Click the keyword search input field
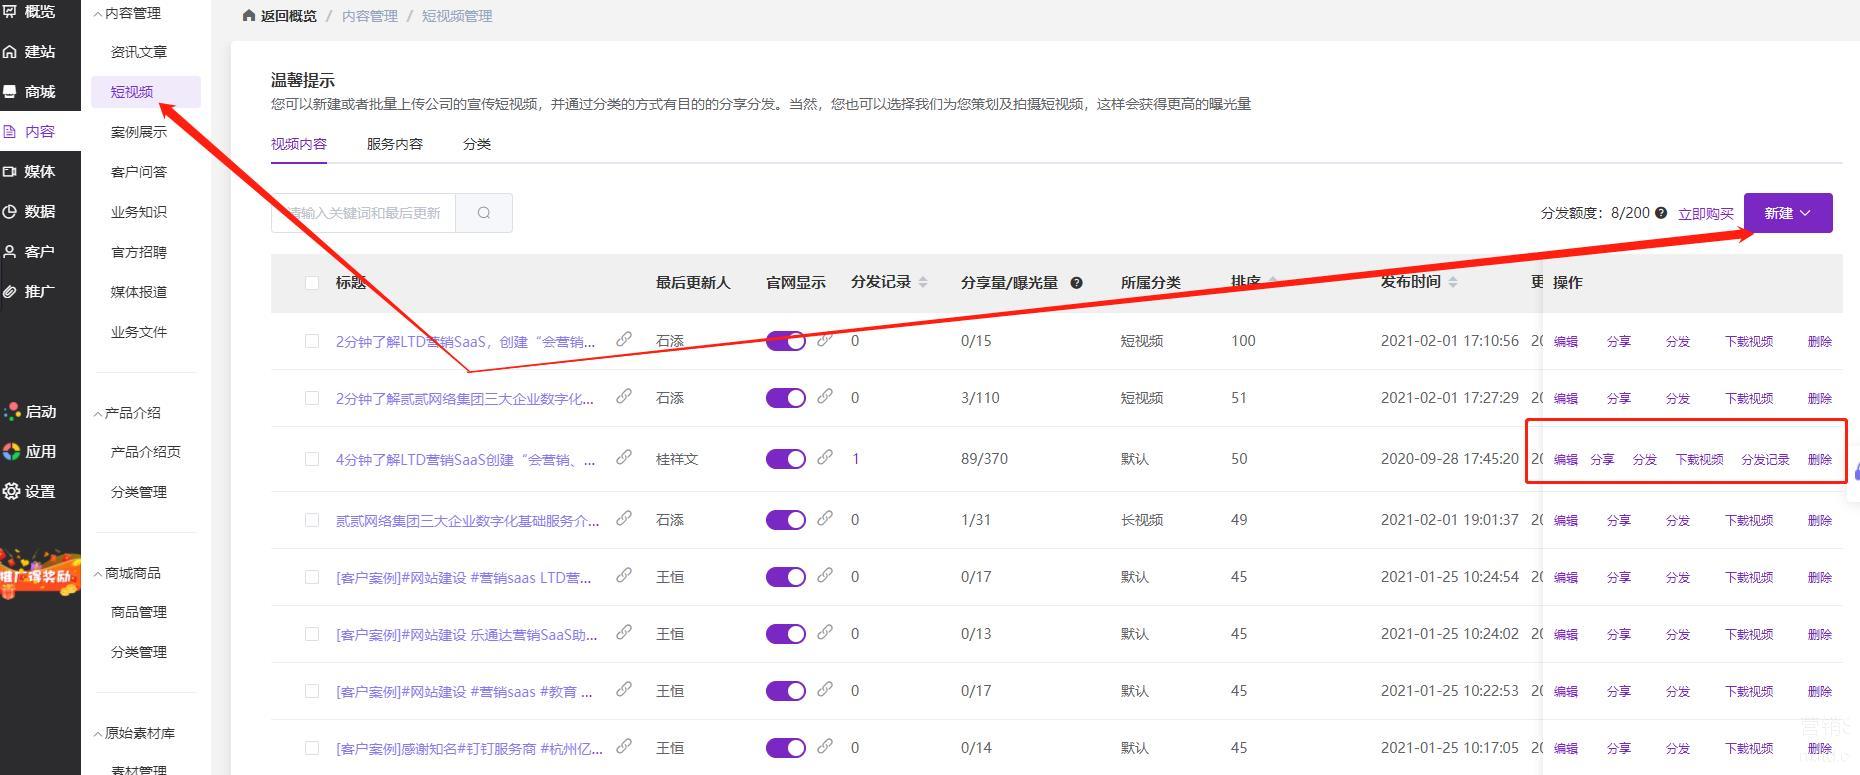The height and width of the screenshot is (775, 1860). pyautogui.click(x=364, y=213)
